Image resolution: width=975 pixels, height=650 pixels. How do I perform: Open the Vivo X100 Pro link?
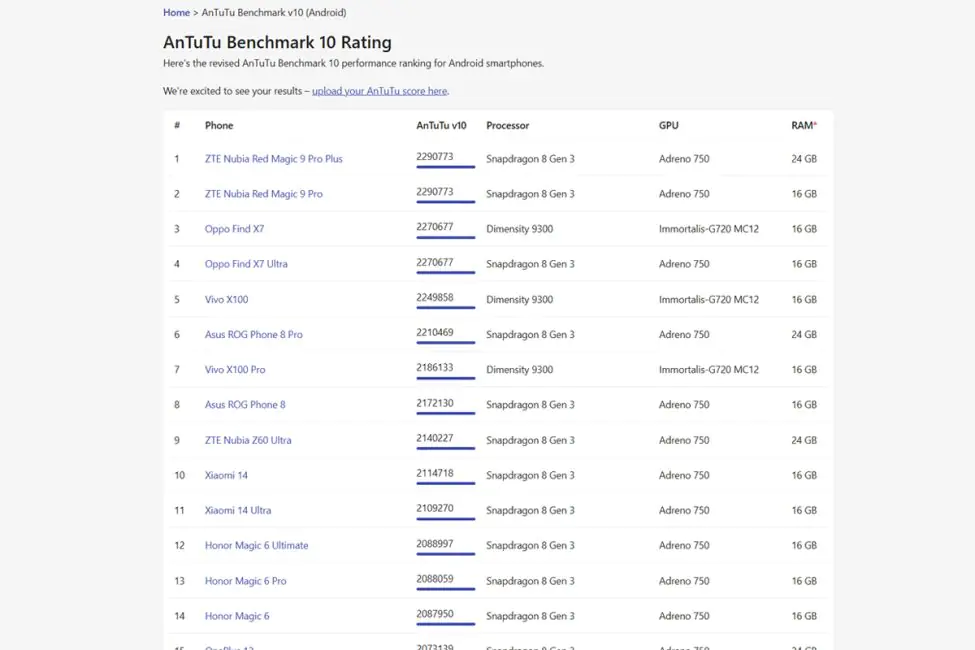point(235,369)
